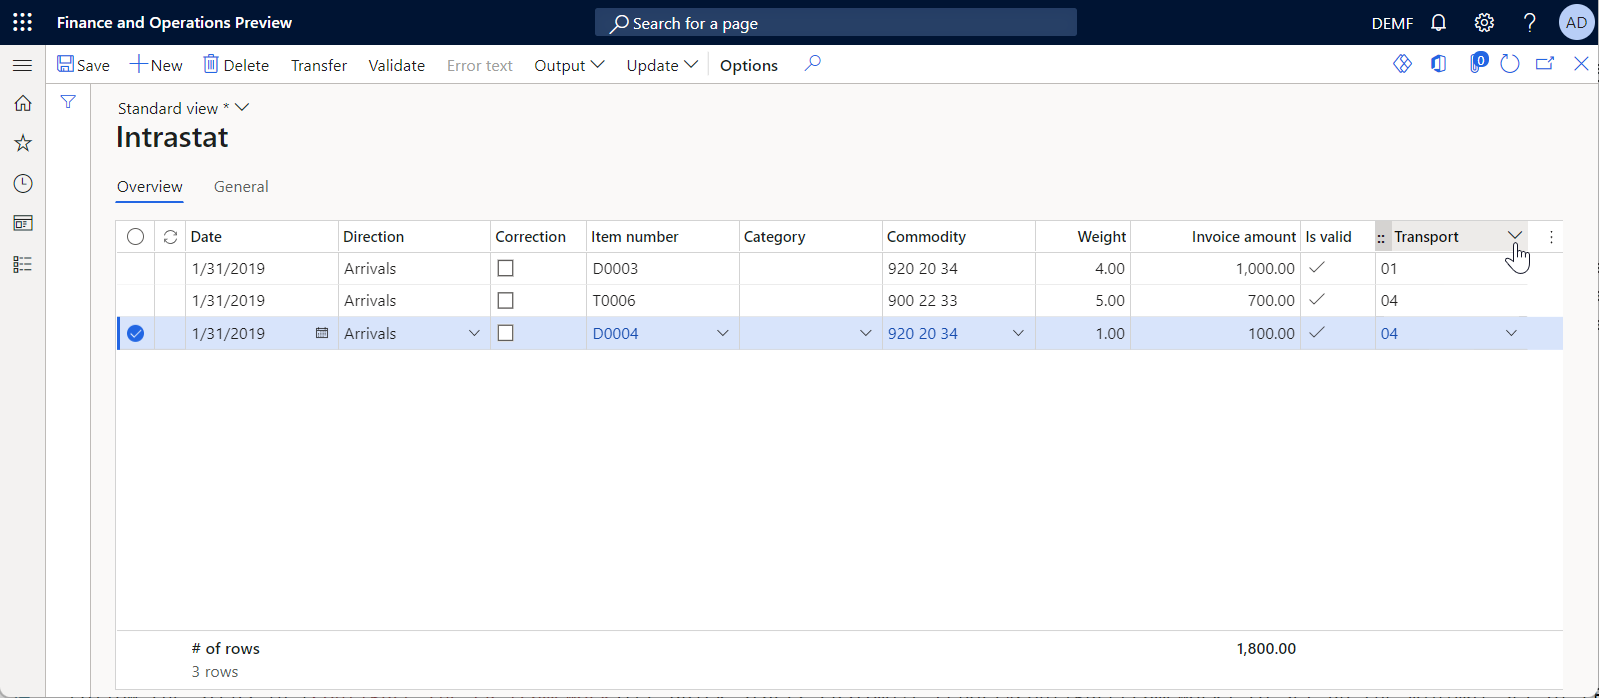
Task: Deselect the checked D0004 row marker
Action: [x=135, y=333]
